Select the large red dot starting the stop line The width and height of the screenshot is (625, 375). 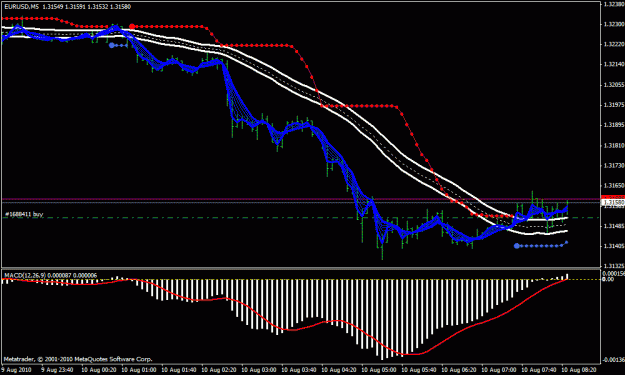click(x=132, y=26)
